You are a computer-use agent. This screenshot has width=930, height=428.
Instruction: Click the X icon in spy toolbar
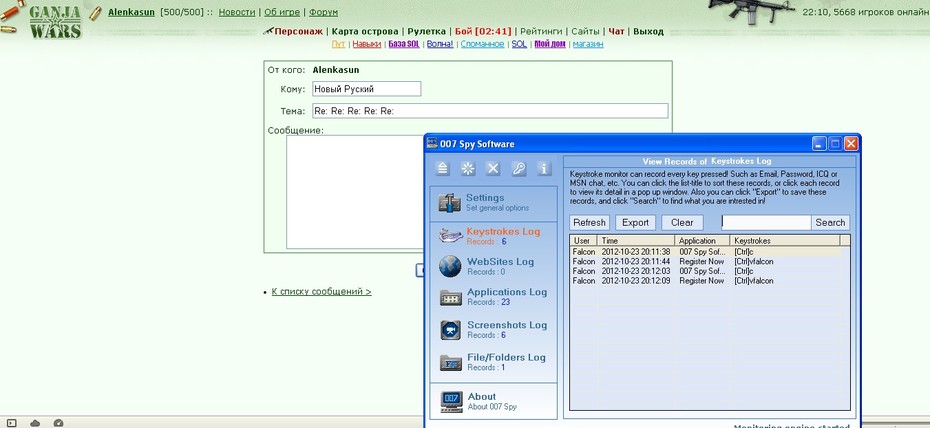click(493, 168)
